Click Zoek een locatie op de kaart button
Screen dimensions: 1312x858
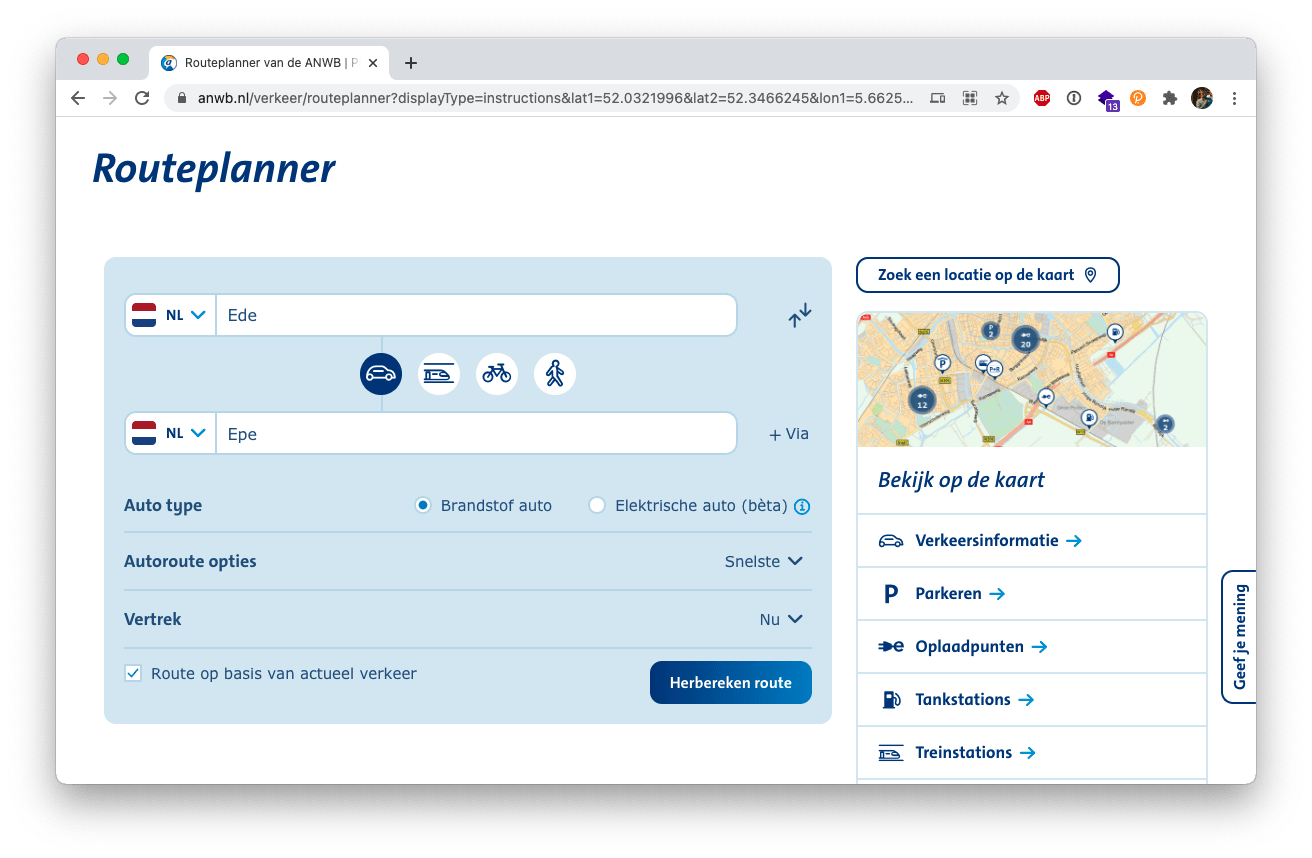click(988, 275)
